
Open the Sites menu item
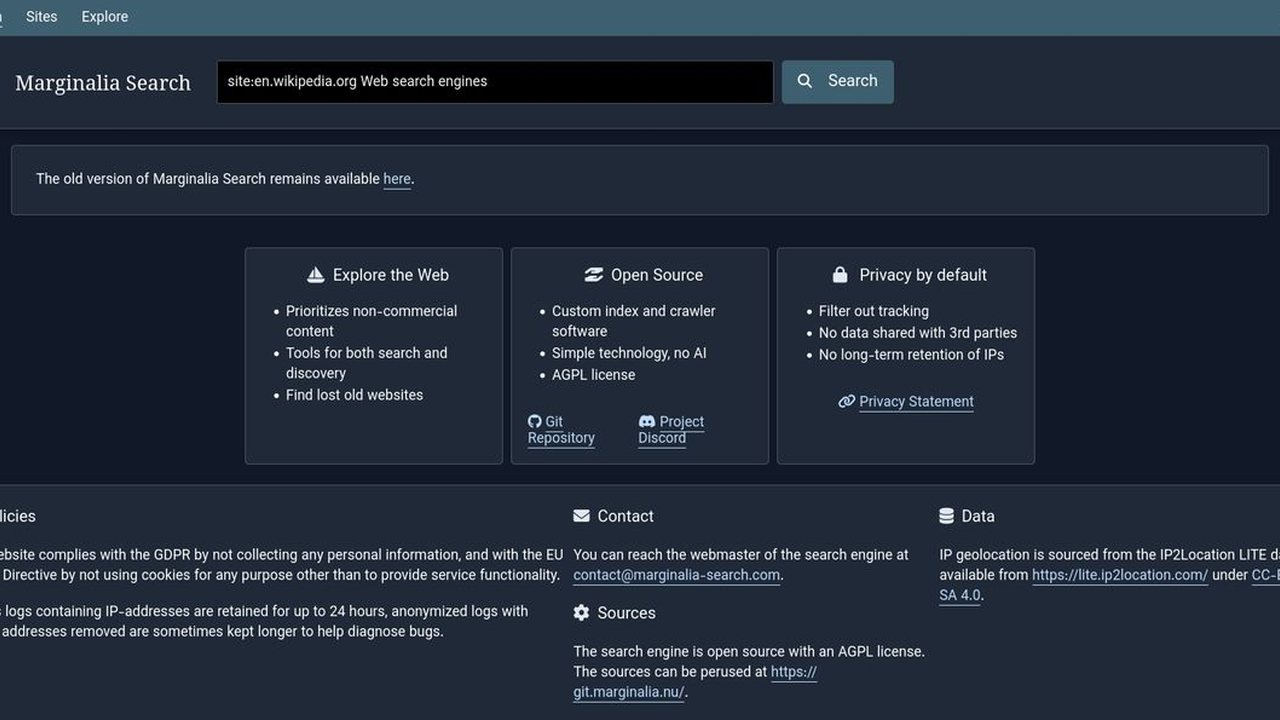[x=41, y=16]
